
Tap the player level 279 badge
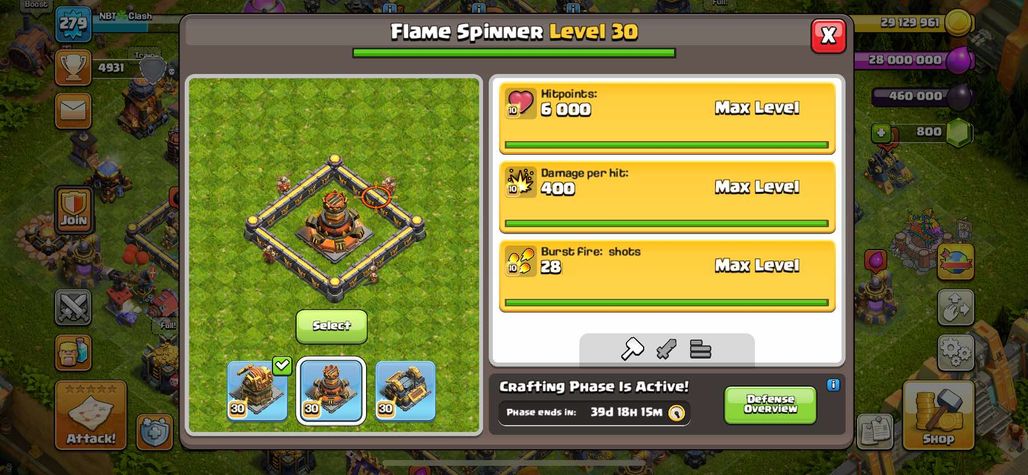click(73, 24)
